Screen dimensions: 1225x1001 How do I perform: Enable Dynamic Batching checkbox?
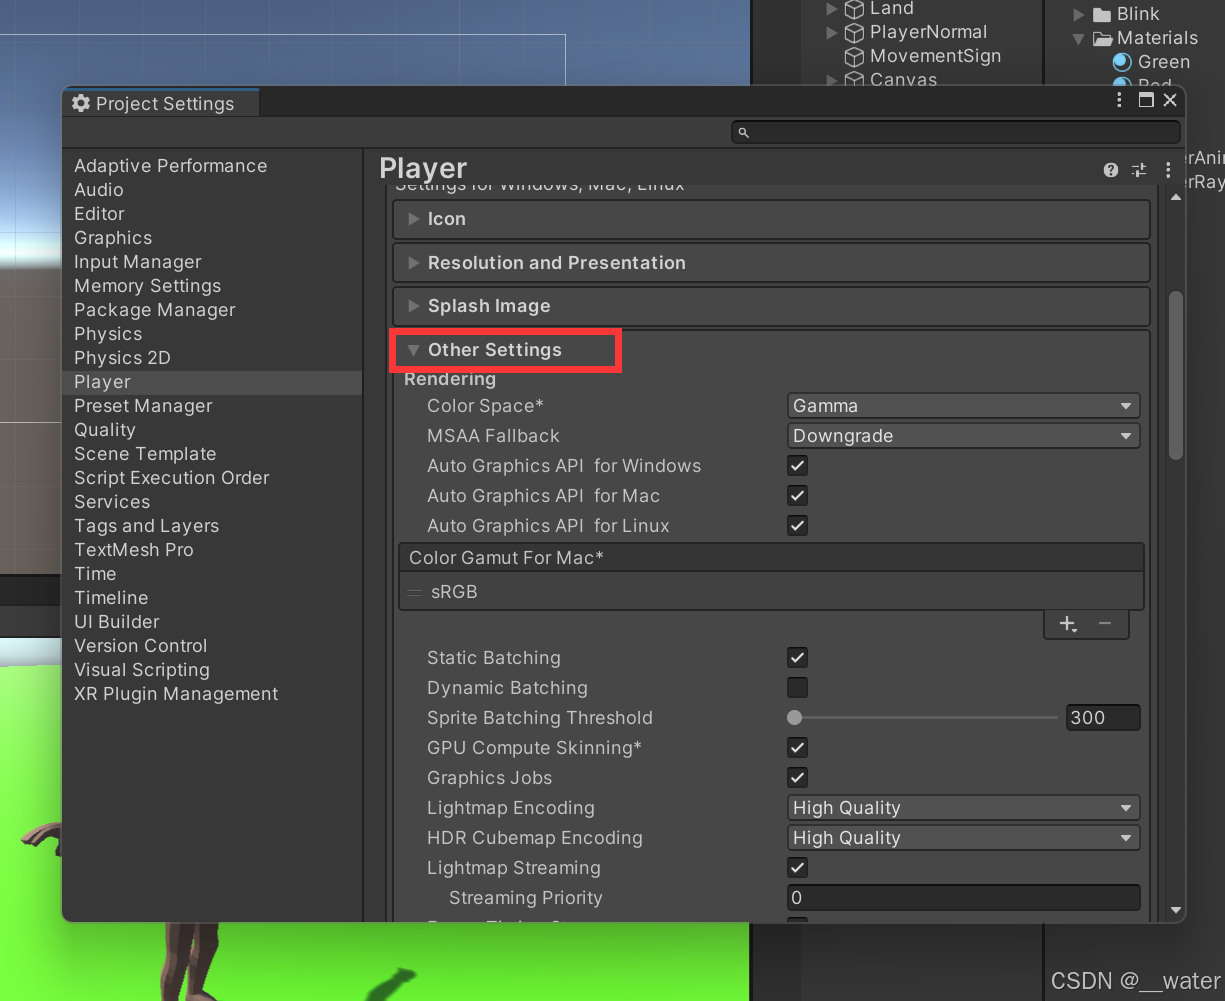coord(797,688)
